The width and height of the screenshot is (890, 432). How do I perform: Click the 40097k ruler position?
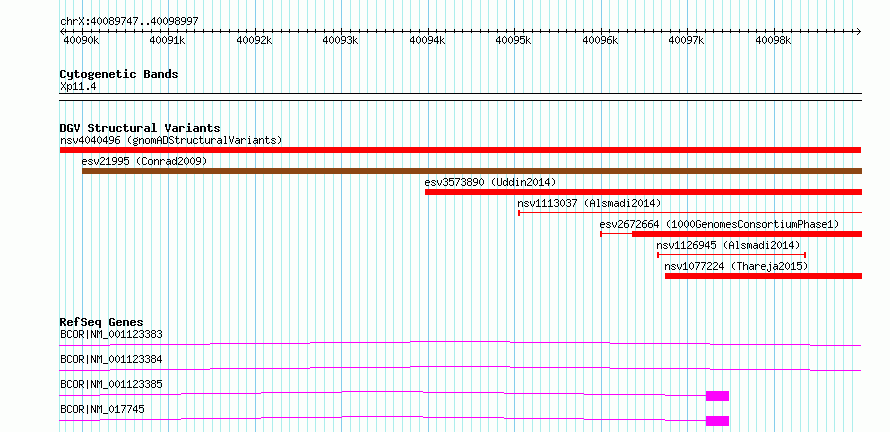pyautogui.click(x=687, y=41)
